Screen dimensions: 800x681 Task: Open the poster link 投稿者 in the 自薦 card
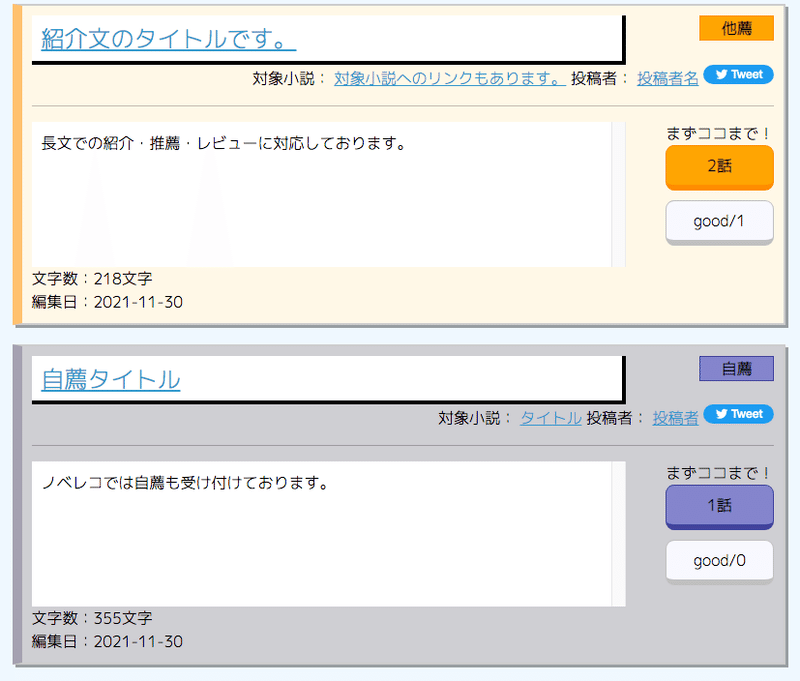(x=675, y=418)
